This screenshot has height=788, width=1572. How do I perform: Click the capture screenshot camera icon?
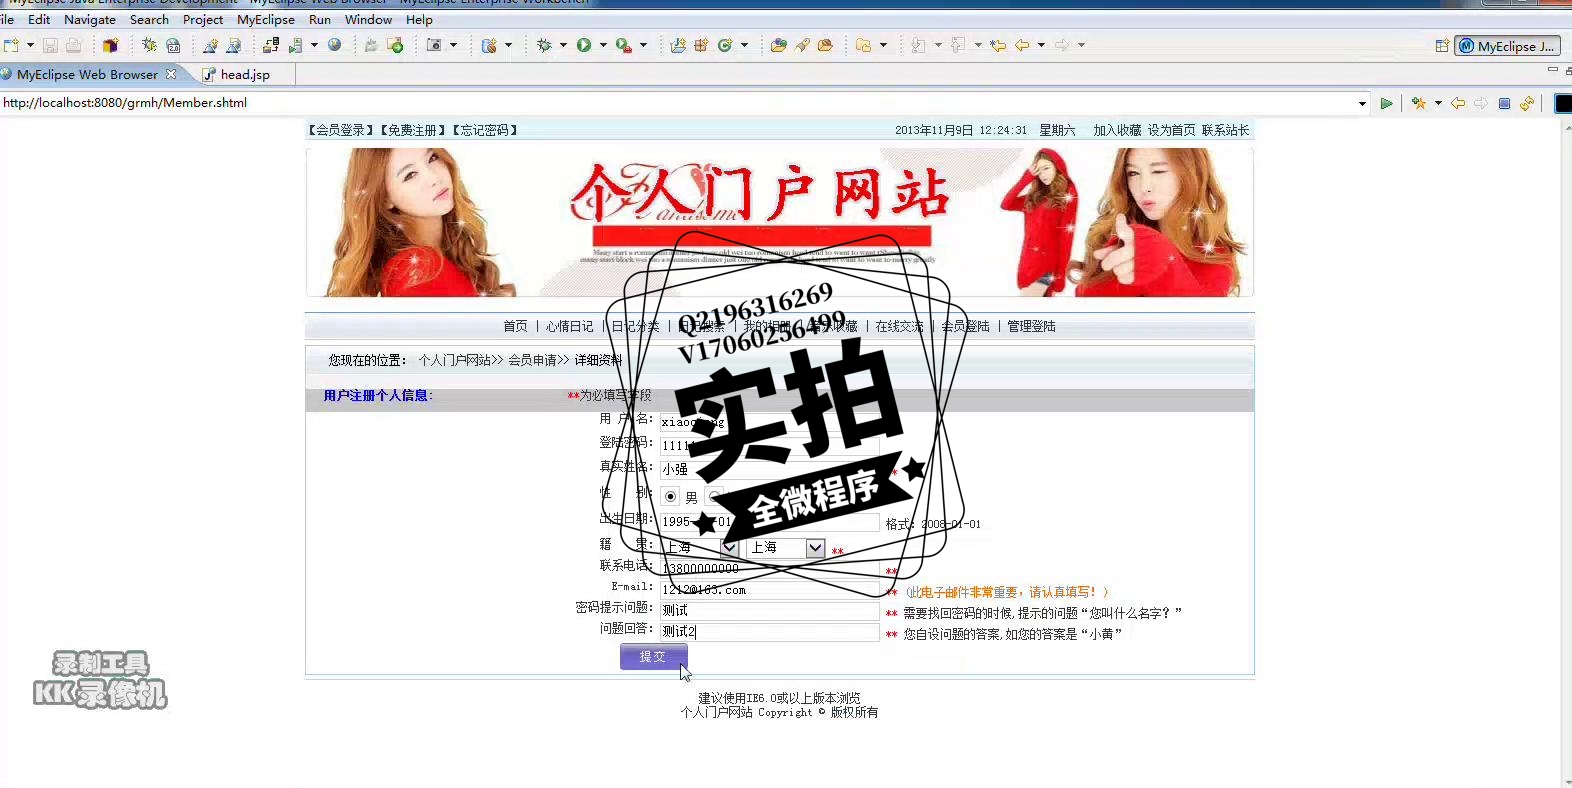434,45
